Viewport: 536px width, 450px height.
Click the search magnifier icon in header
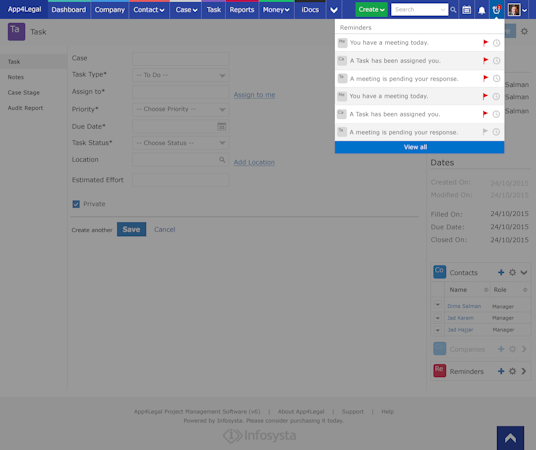pyautogui.click(x=453, y=10)
